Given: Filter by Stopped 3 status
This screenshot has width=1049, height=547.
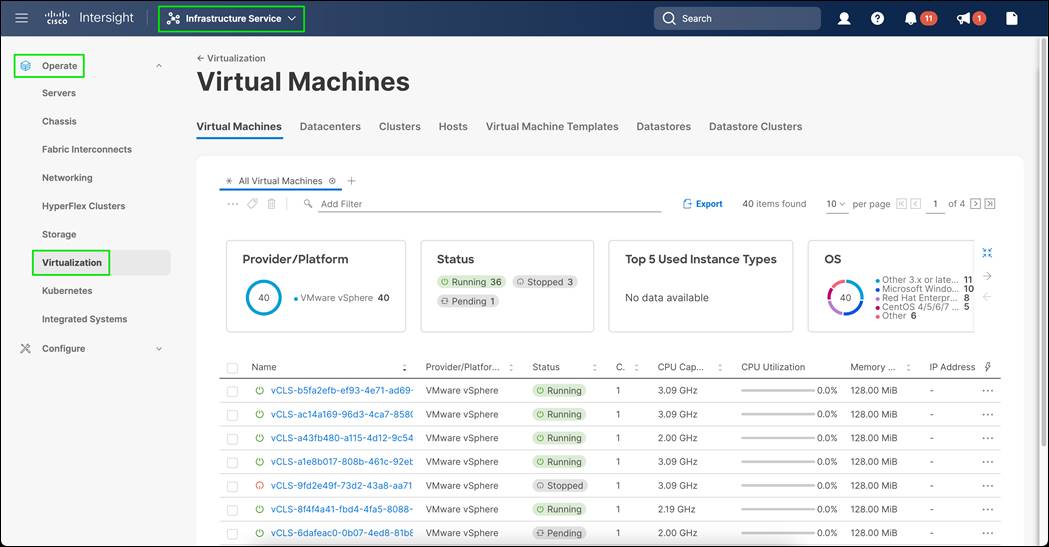Looking at the screenshot, I should 544,282.
